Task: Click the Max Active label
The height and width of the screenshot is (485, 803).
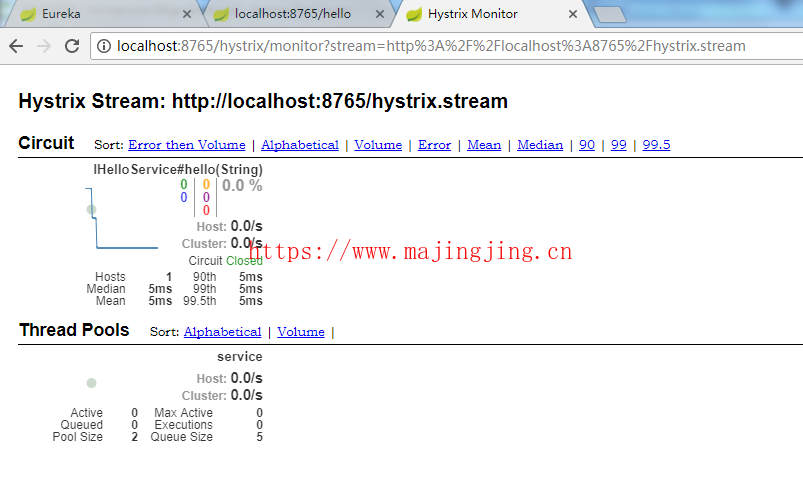Action: (x=183, y=413)
